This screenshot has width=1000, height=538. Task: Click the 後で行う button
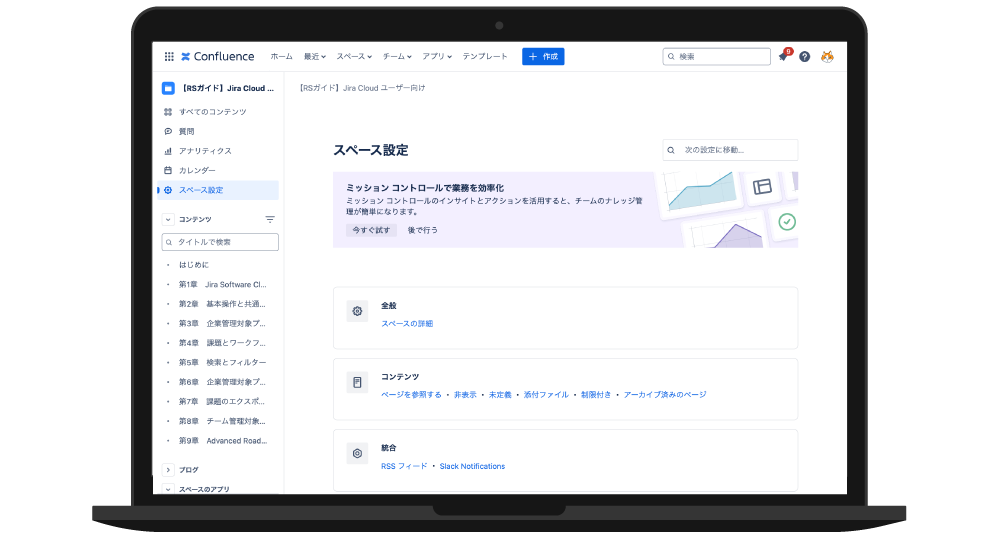point(423,230)
